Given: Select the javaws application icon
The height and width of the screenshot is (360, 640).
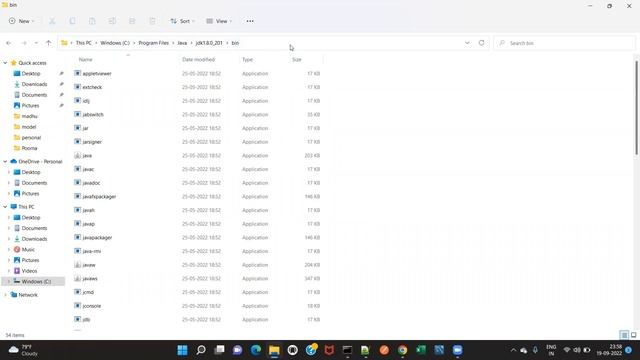Looking at the screenshot, I should point(78,279).
